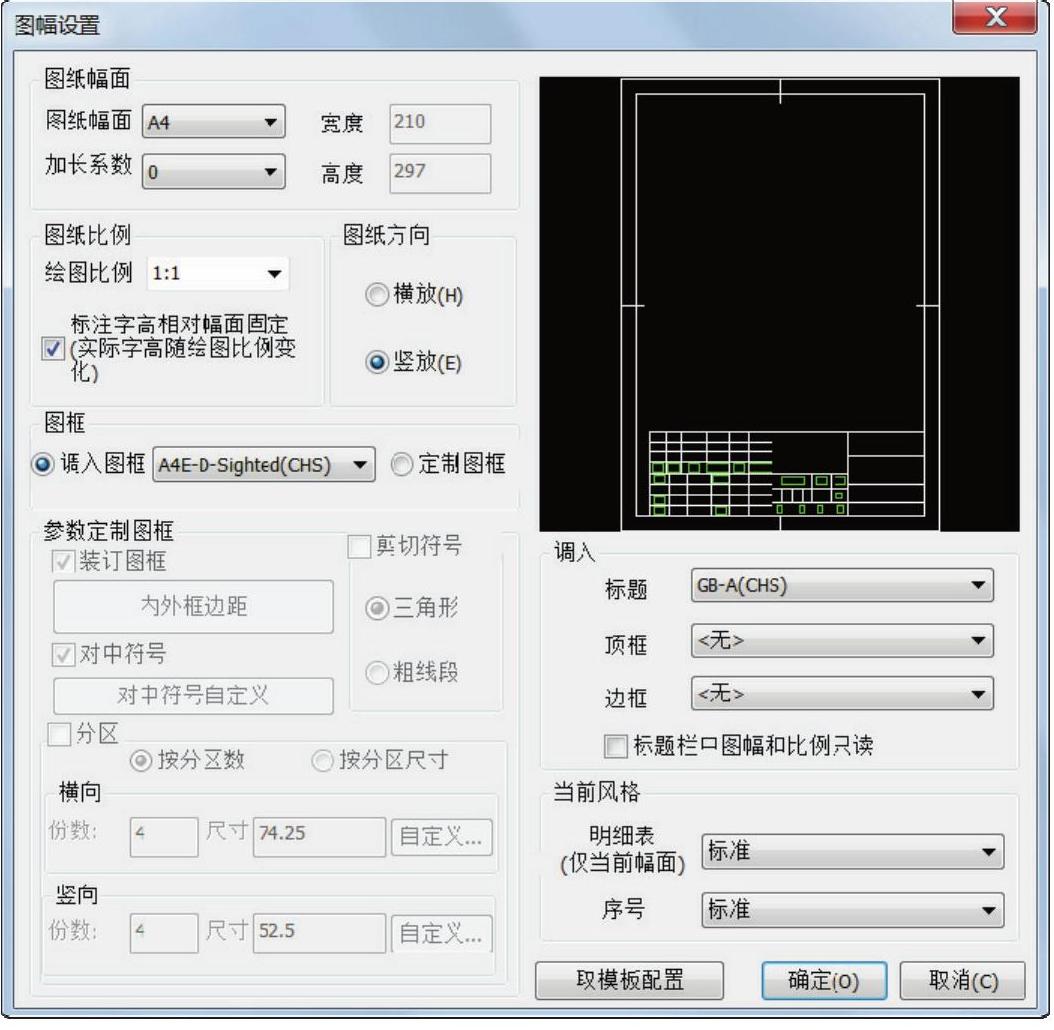This screenshot has height=1030, width=1054.
Task: Open the 图纸幅面 A4 dropdown
Action: click(x=214, y=122)
